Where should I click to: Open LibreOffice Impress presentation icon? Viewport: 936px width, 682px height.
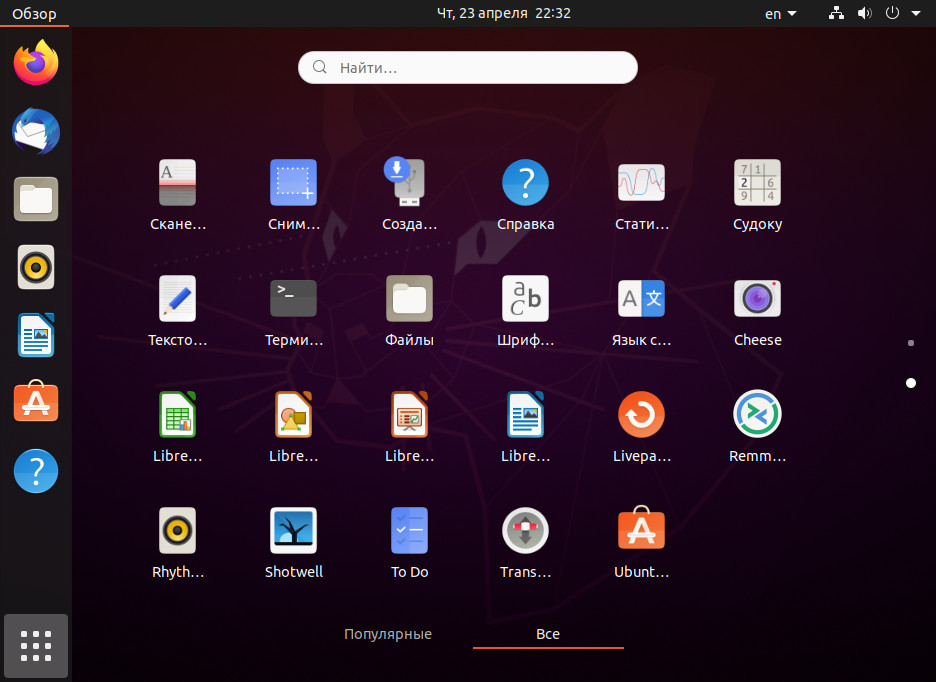pyautogui.click(x=409, y=414)
